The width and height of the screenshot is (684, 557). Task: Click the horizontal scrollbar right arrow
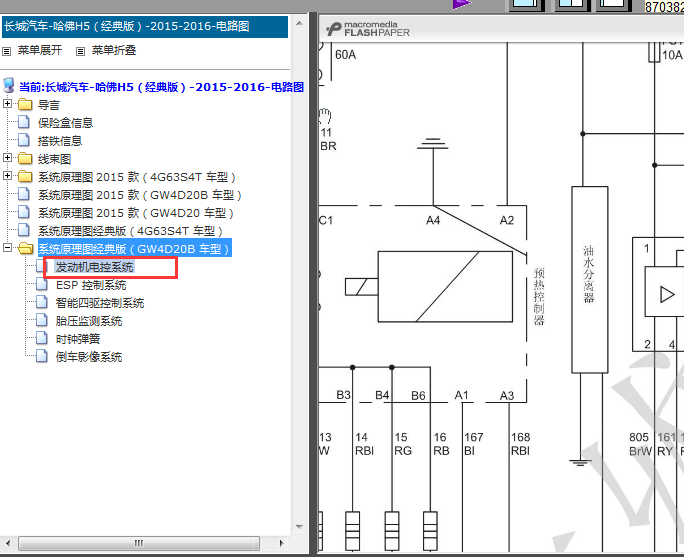click(281, 543)
